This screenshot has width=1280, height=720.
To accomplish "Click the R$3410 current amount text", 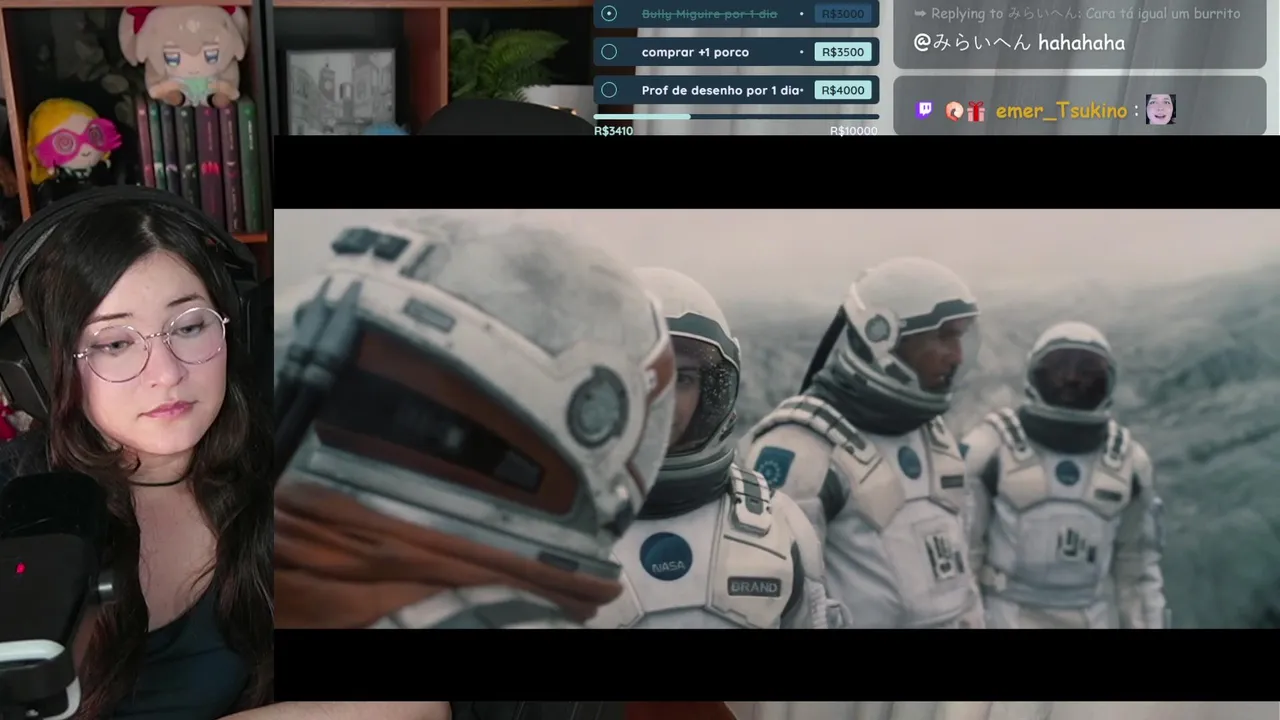I will click(x=613, y=131).
